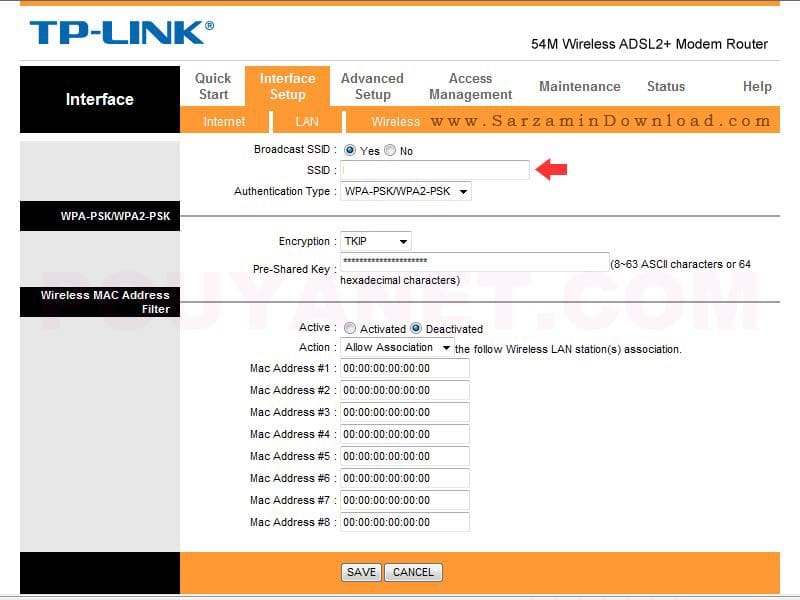
Task: Open the Internet submenu
Action: click(x=224, y=121)
